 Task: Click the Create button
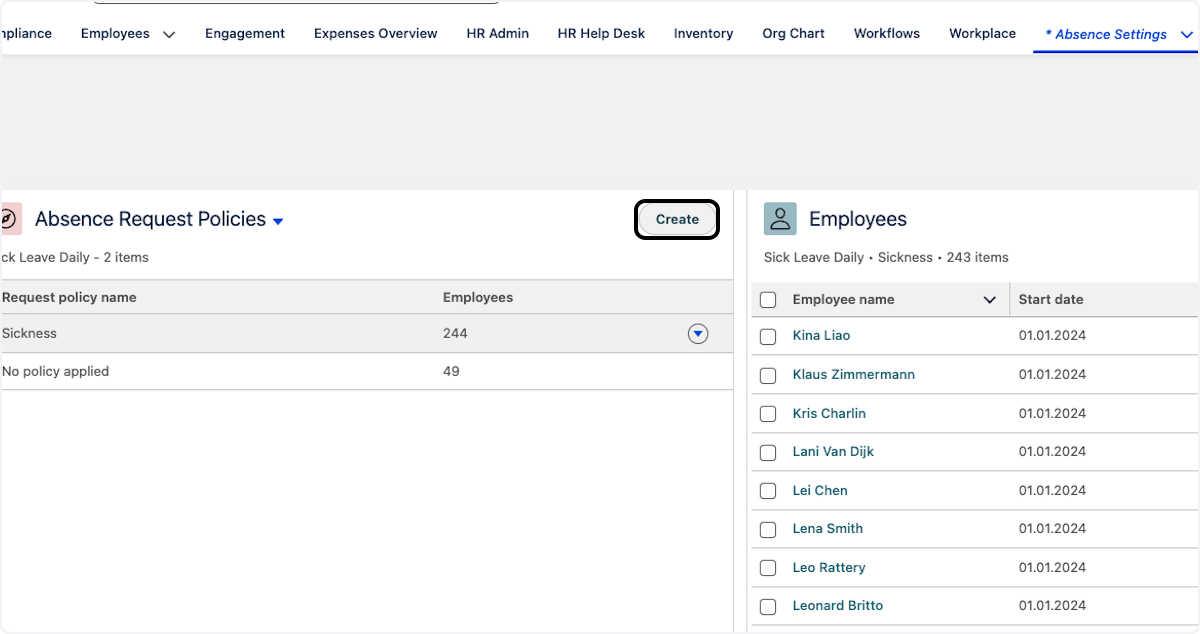[x=677, y=219]
